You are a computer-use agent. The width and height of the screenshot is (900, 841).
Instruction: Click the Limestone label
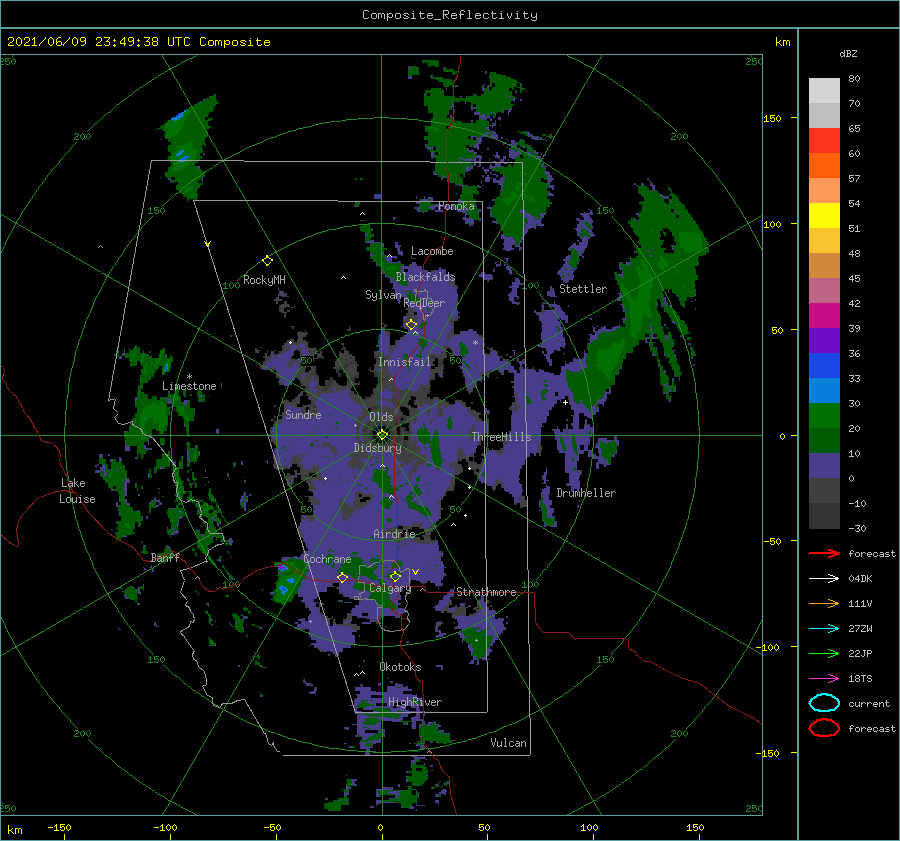click(x=189, y=386)
